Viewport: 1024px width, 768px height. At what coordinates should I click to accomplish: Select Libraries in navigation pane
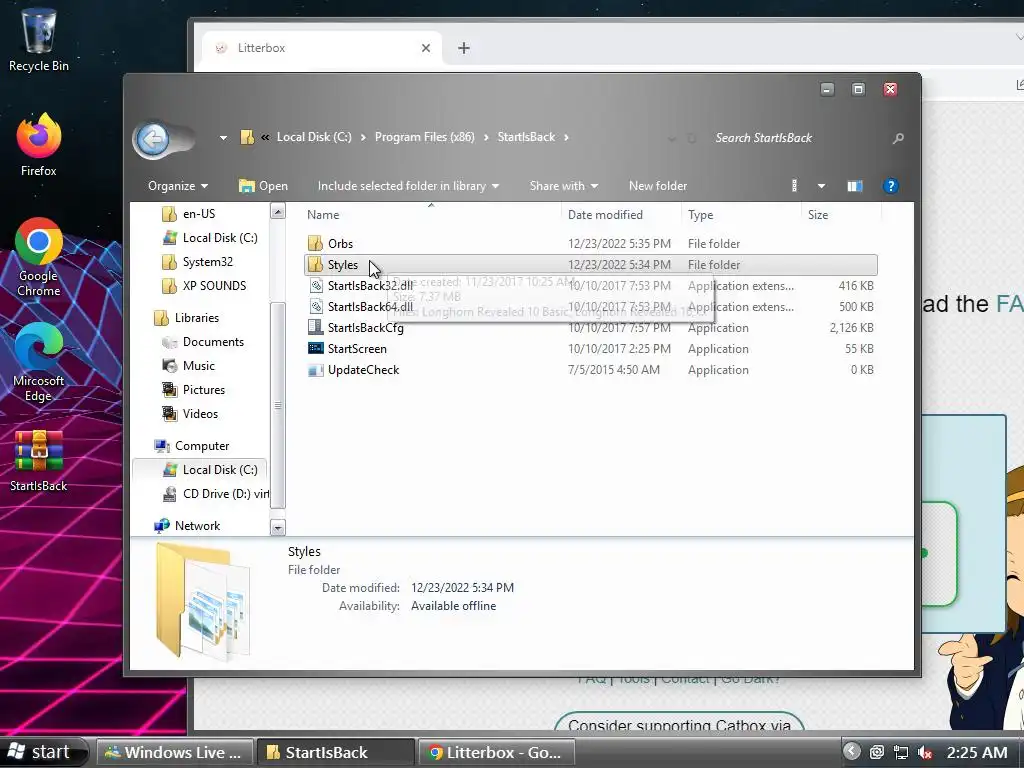pyautogui.click(x=187, y=318)
